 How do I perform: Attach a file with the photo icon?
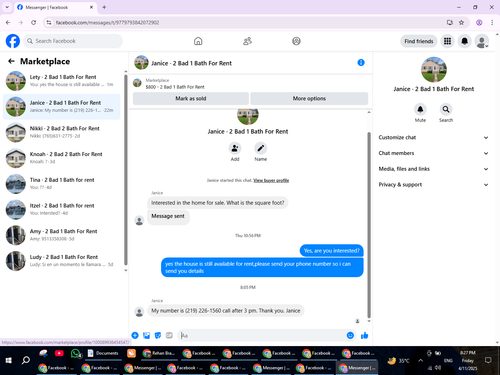click(x=146, y=335)
